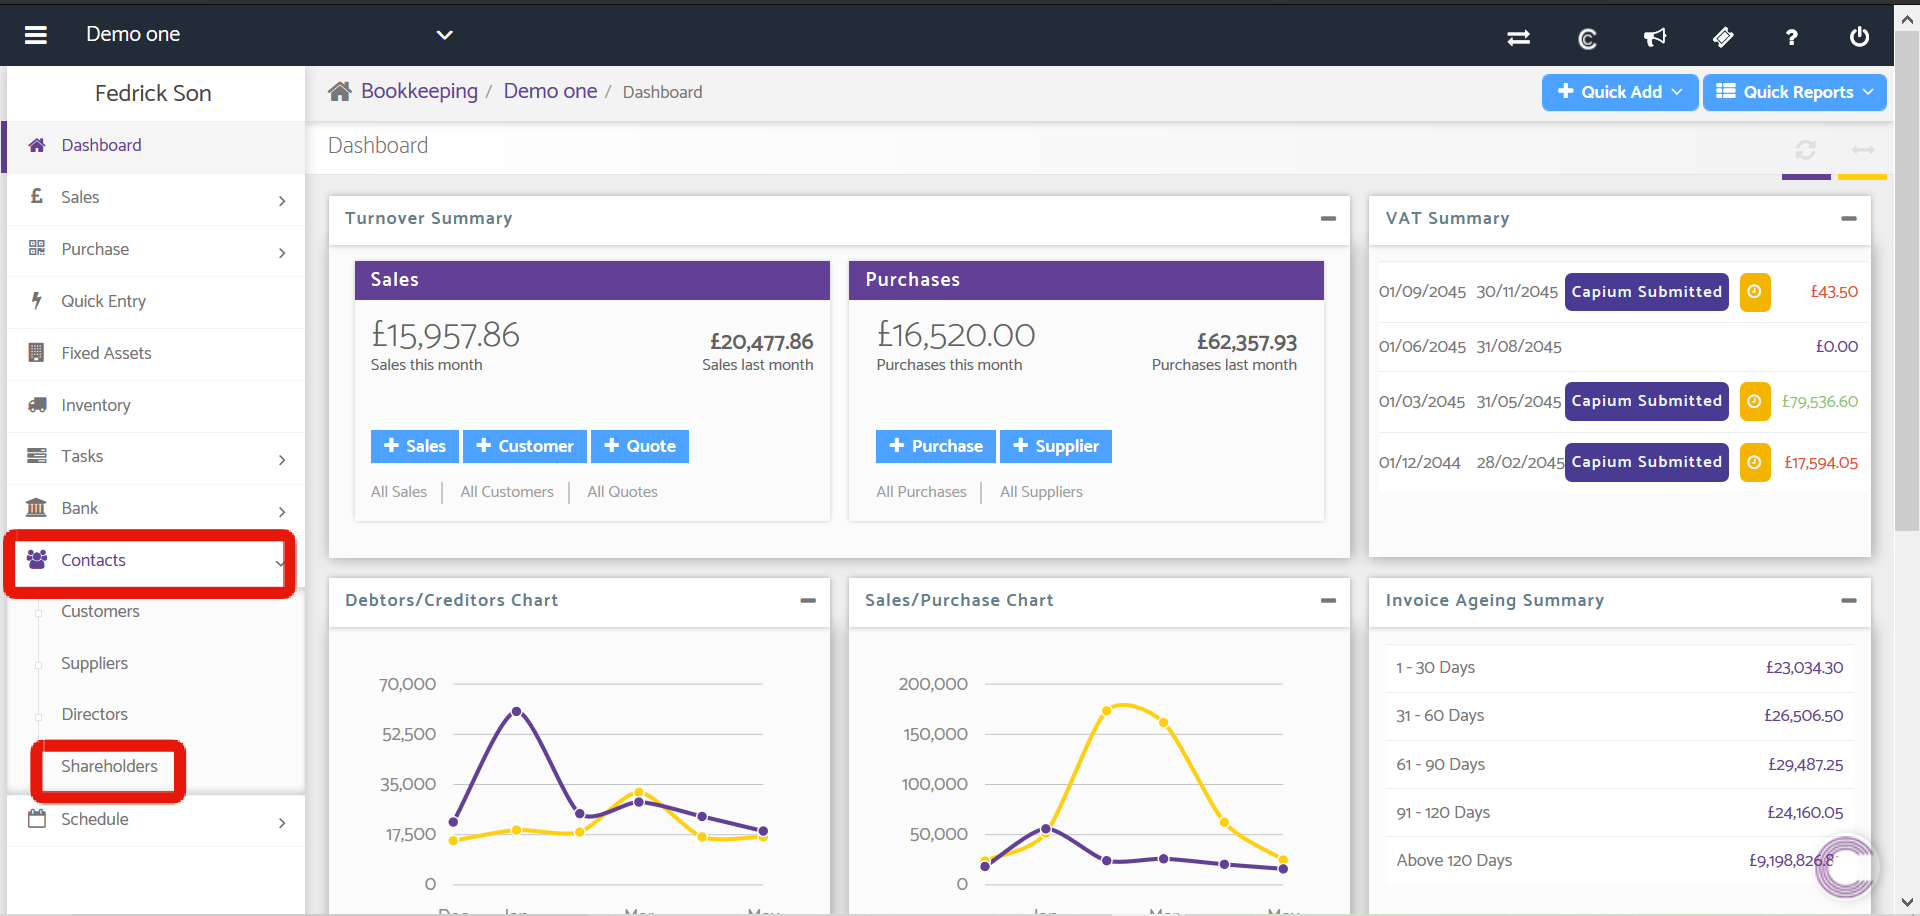This screenshot has height=916, width=1920.
Task: Expand the Tasks menu chevron
Action: click(x=282, y=460)
